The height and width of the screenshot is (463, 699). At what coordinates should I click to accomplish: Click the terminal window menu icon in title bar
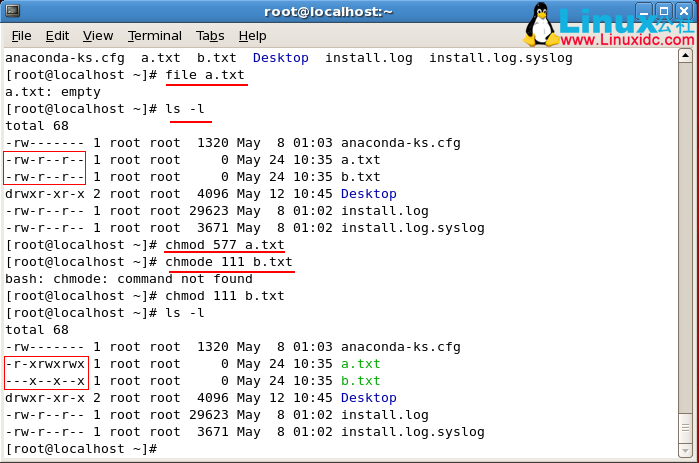pyautogui.click(x=12, y=11)
